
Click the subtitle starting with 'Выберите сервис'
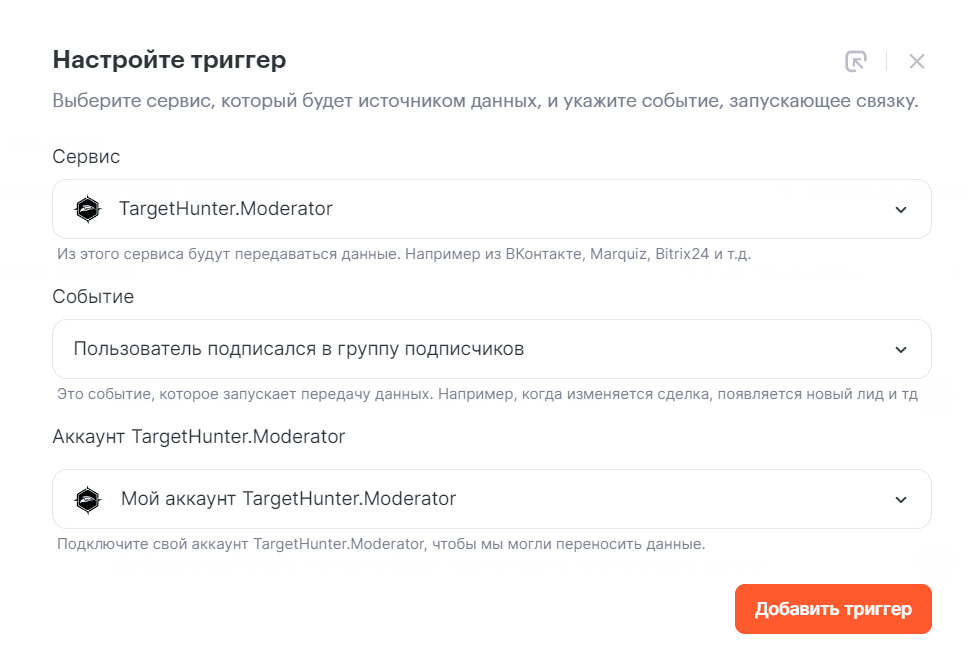point(485,102)
